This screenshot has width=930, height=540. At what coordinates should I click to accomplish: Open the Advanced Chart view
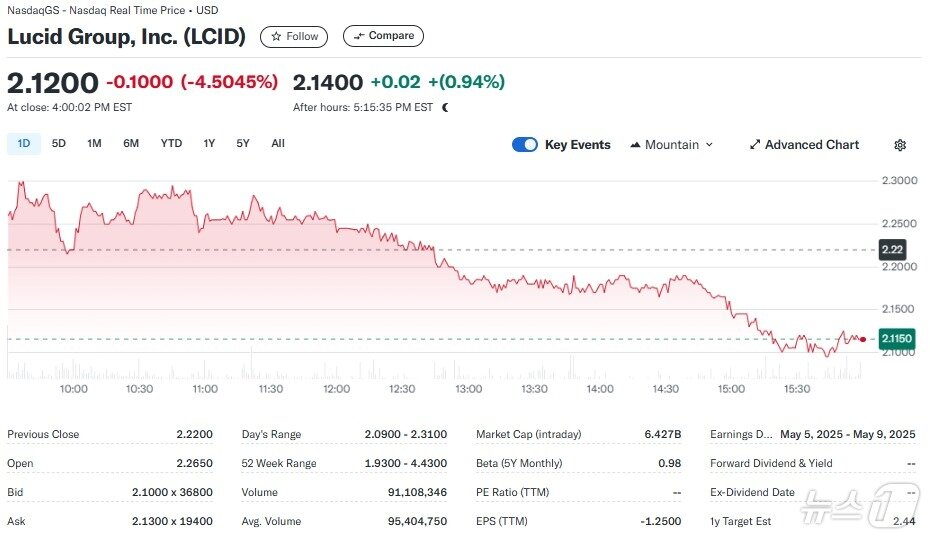tap(804, 145)
